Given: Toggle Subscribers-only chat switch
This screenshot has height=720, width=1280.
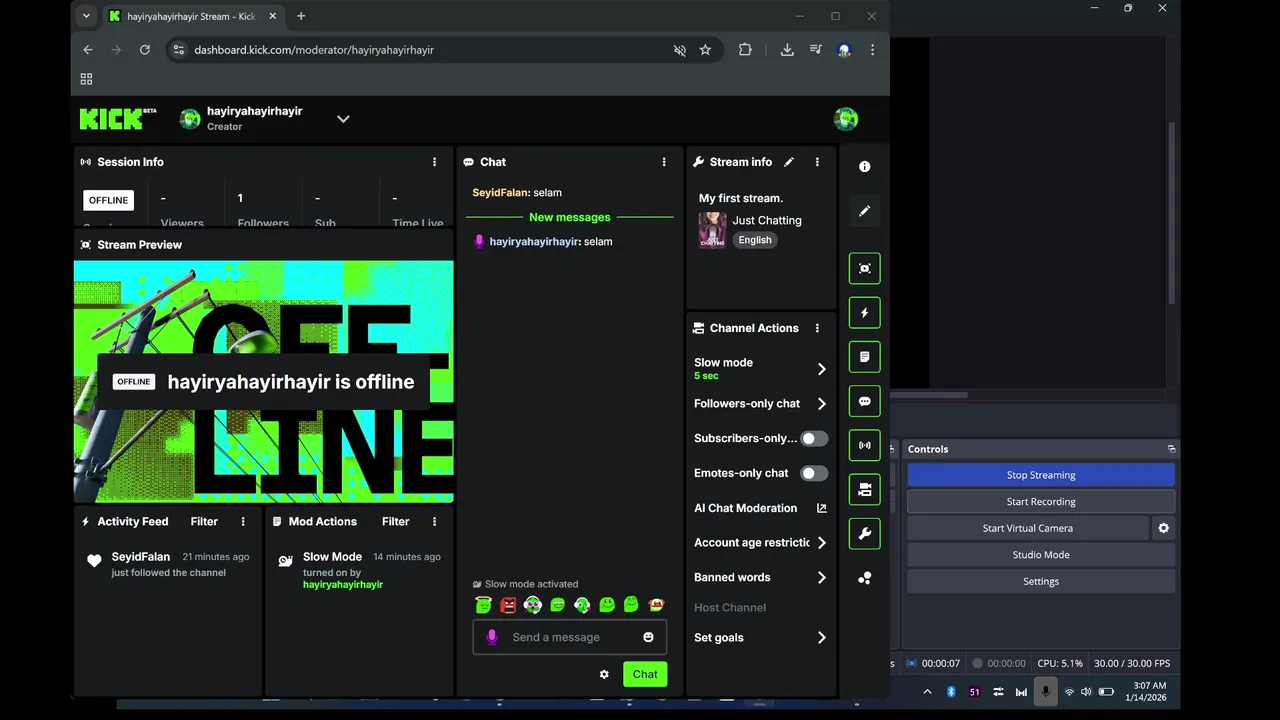Looking at the screenshot, I should coord(814,438).
